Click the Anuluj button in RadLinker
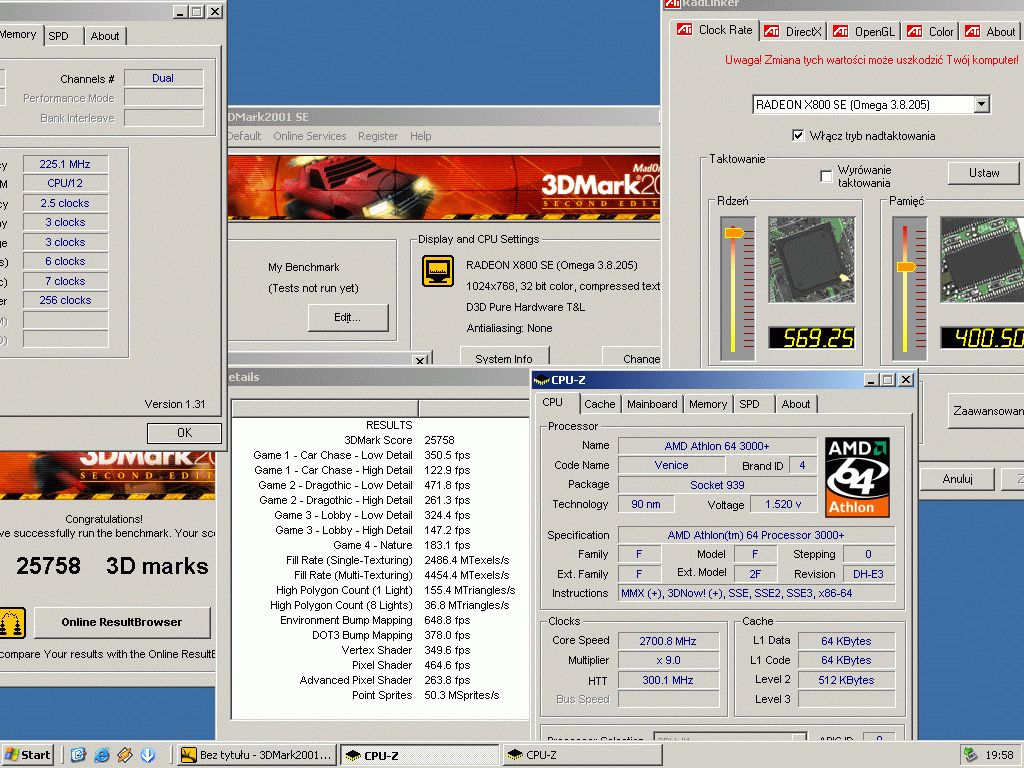This screenshot has height=768, width=1024. click(957, 479)
